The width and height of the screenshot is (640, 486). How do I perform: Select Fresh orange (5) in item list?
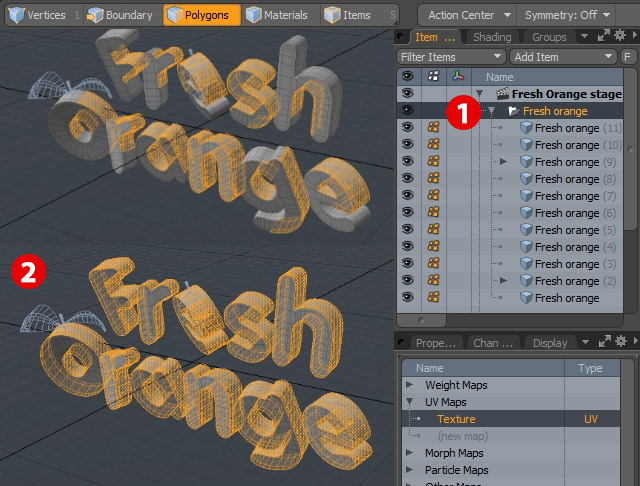click(x=576, y=230)
